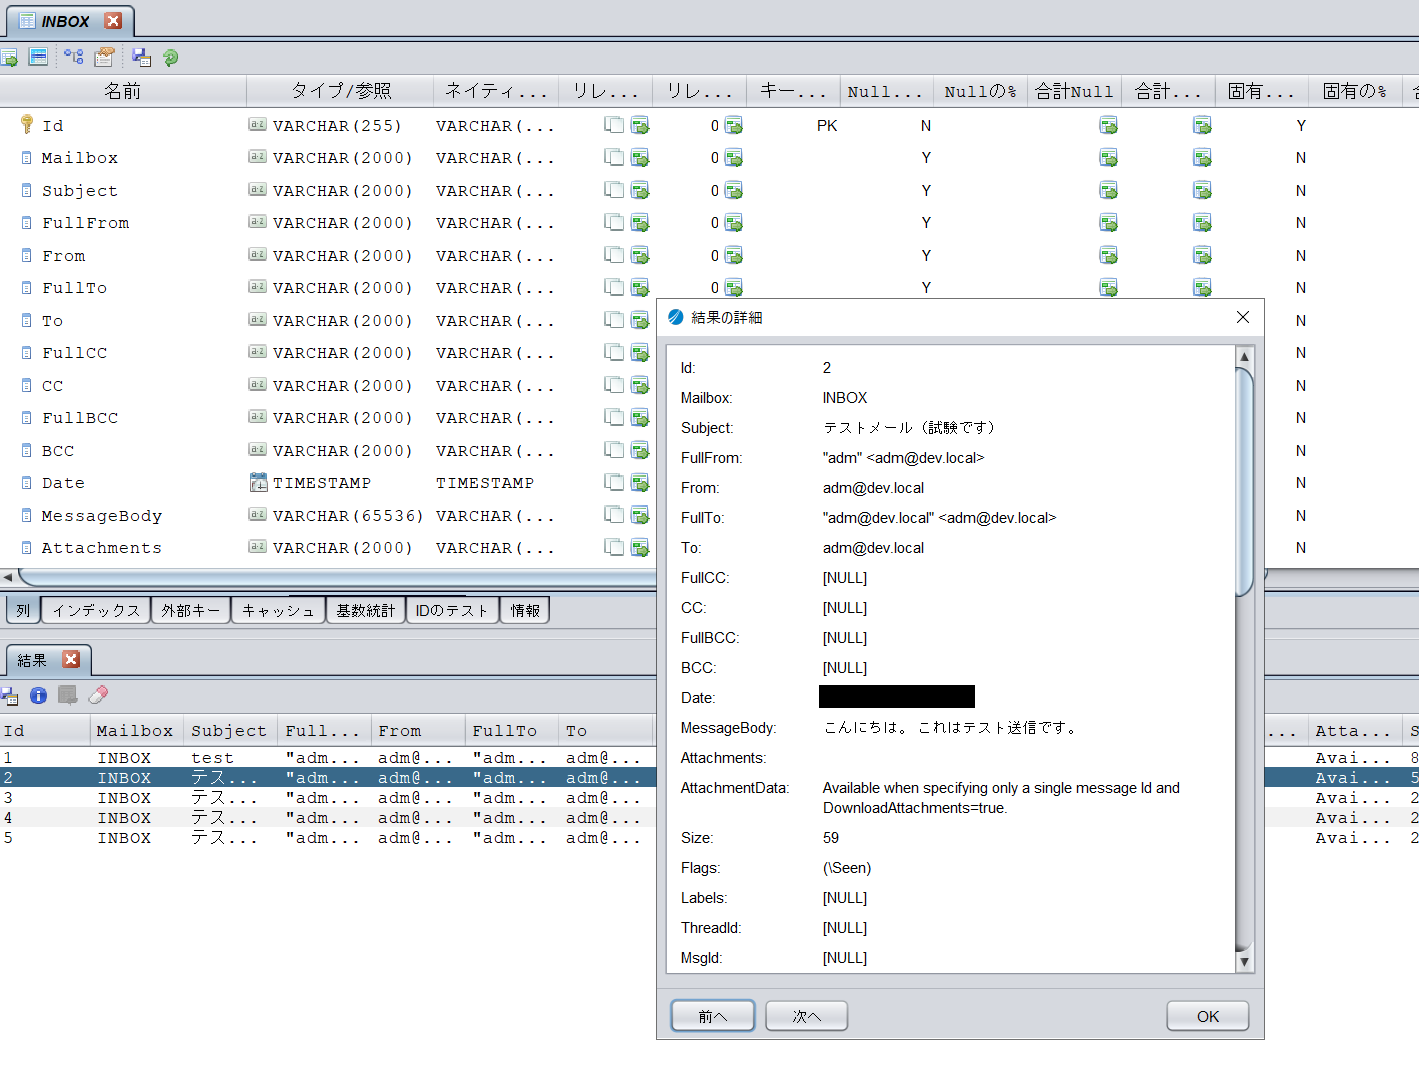Screen dimensions: 1419x1067
Task: Select the result row with subject test
Action: click(x=328, y=758)
